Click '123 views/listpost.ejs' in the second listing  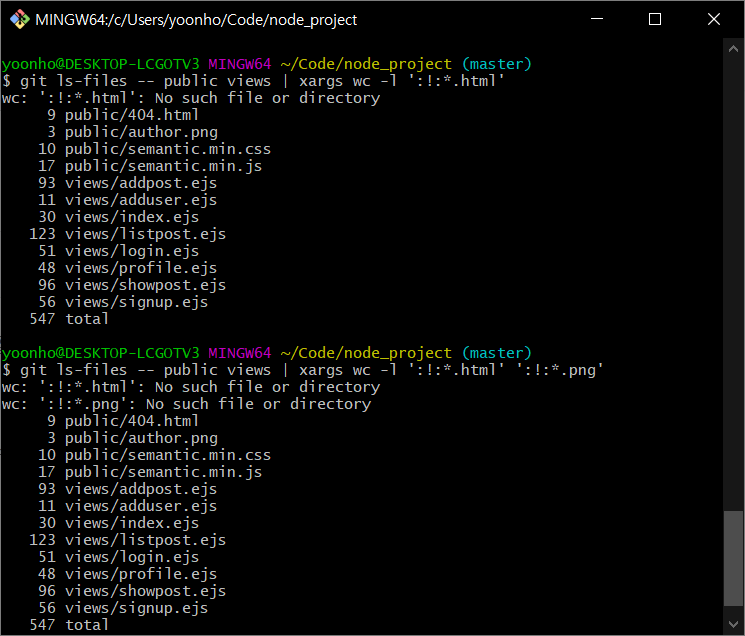(127, 540)
